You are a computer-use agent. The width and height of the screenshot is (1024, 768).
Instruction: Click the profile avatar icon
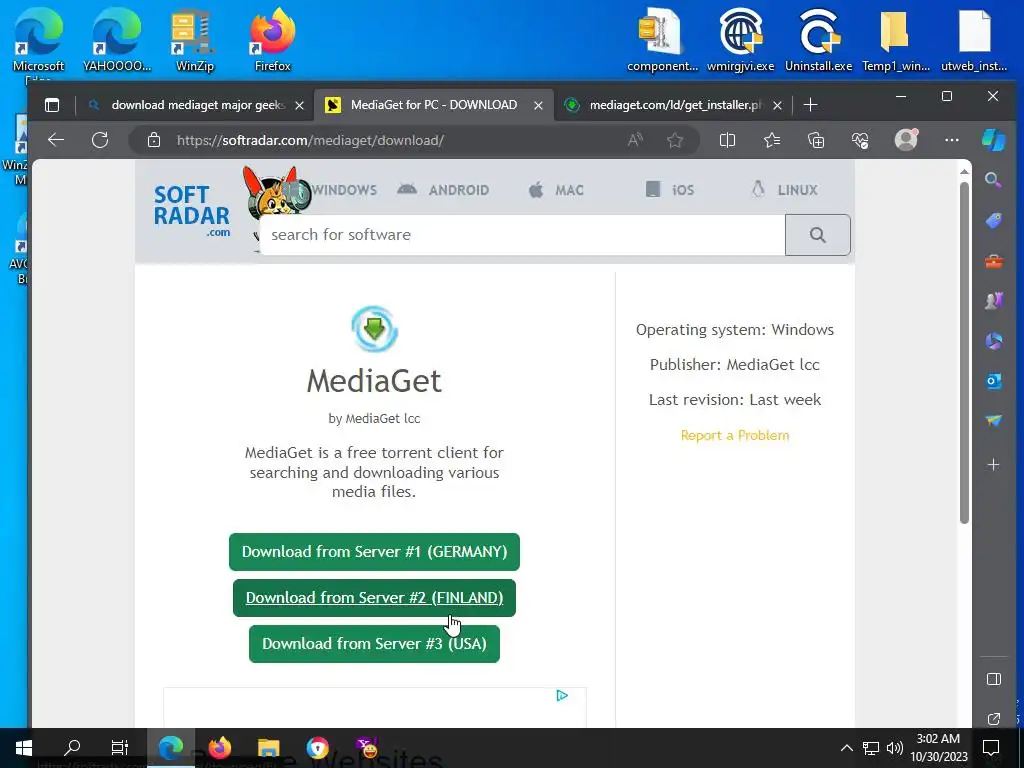coord(906,139)
